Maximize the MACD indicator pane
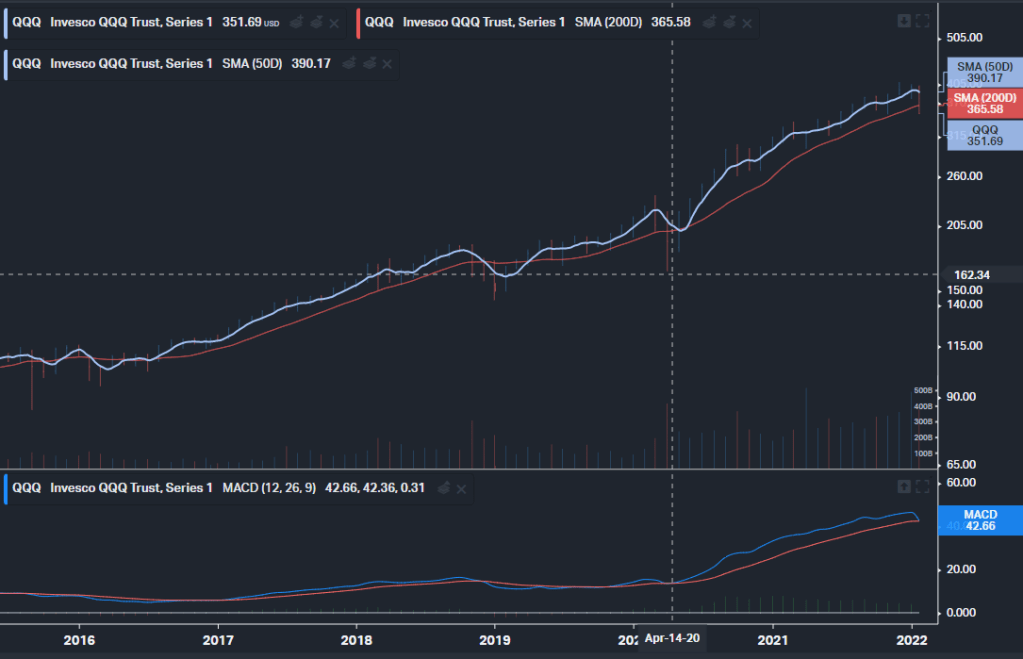1023x659 pixels. tap(922, 486)
